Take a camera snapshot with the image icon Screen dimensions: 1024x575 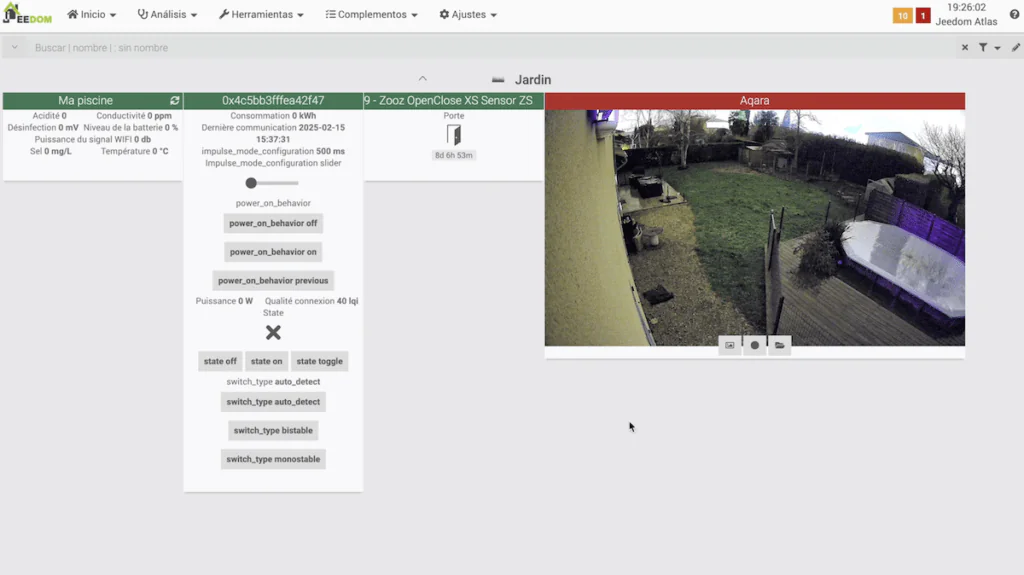(729, 346)
